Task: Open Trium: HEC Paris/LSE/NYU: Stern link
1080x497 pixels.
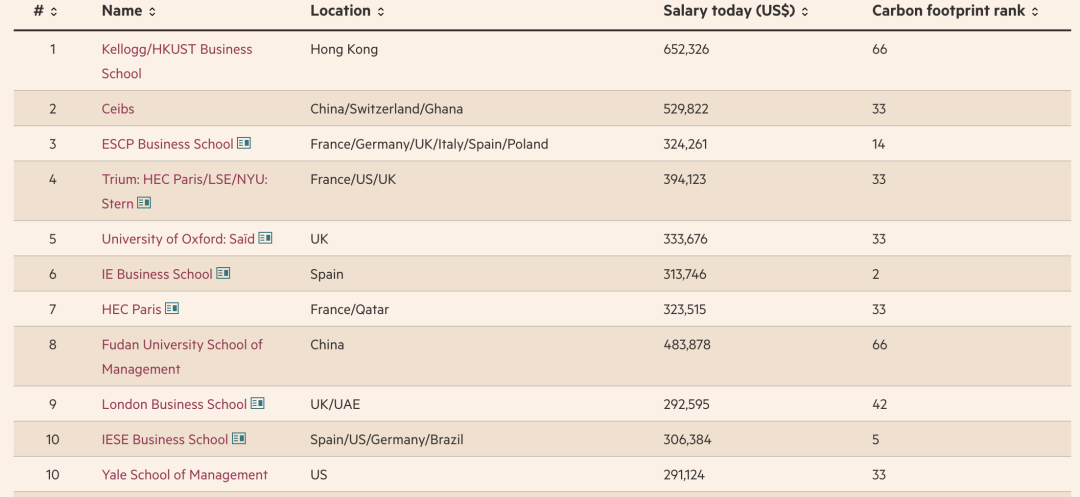Action: pos(185,191)
